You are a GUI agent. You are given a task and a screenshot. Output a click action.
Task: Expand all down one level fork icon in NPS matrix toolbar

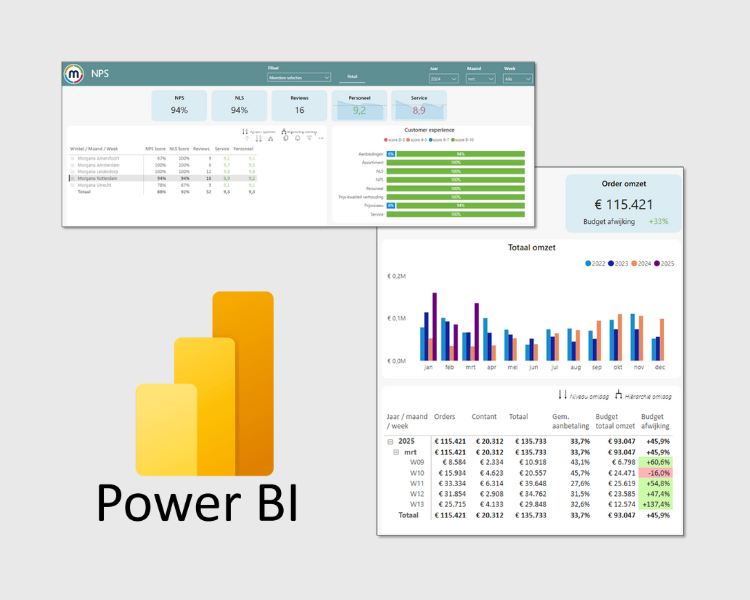point(270,138)
